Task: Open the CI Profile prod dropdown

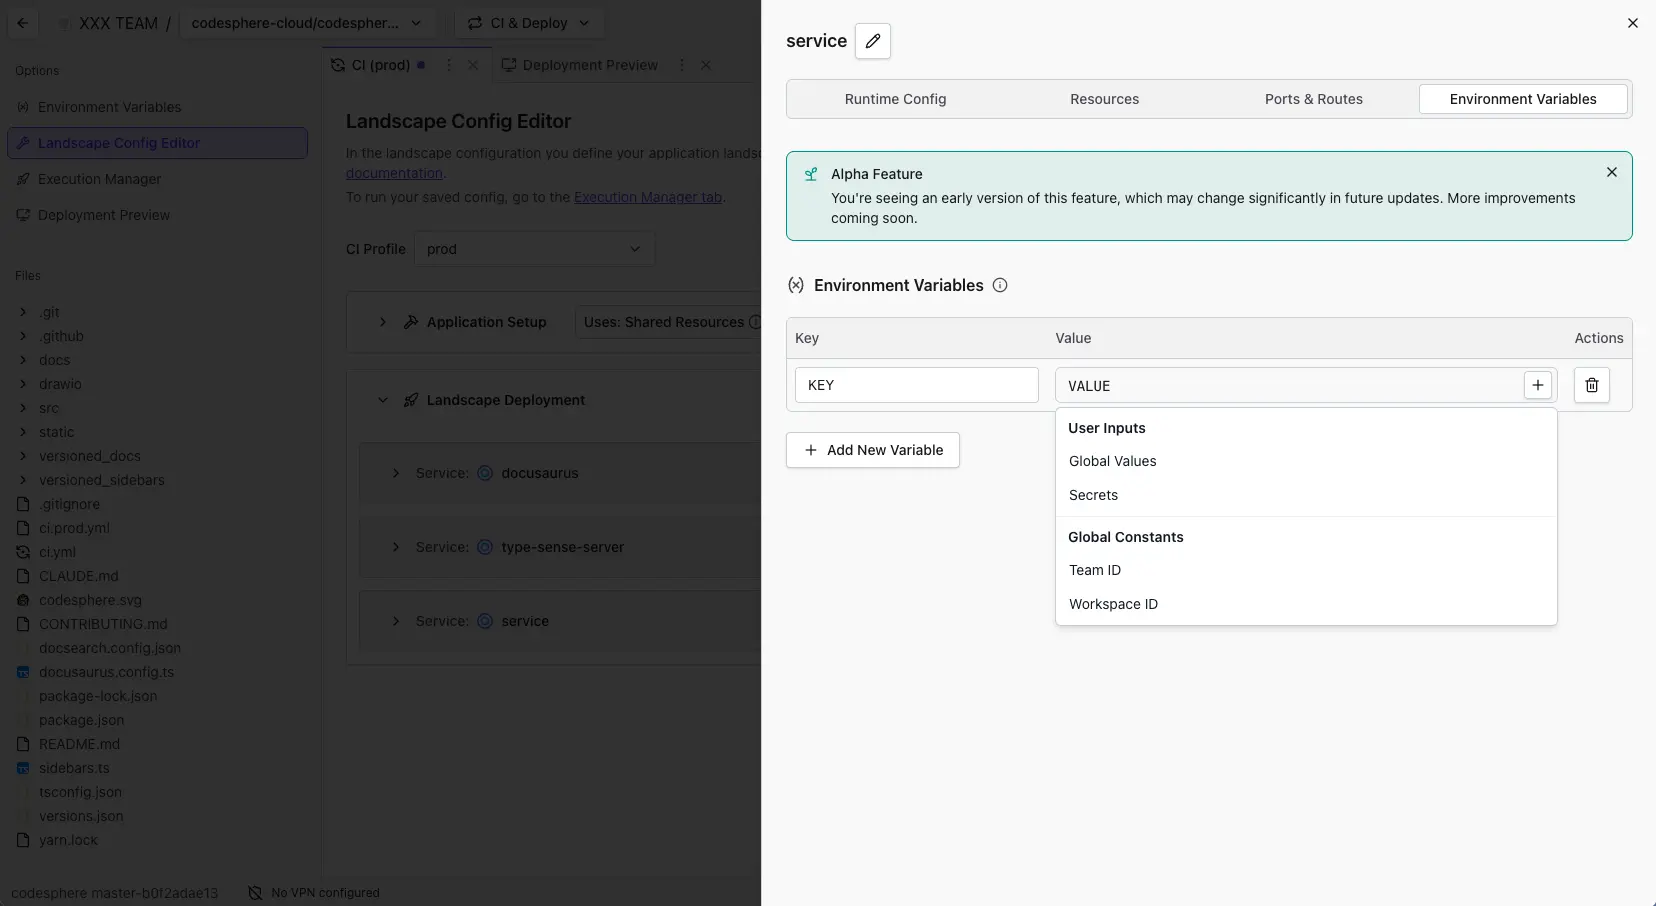Action: point(534,249)
